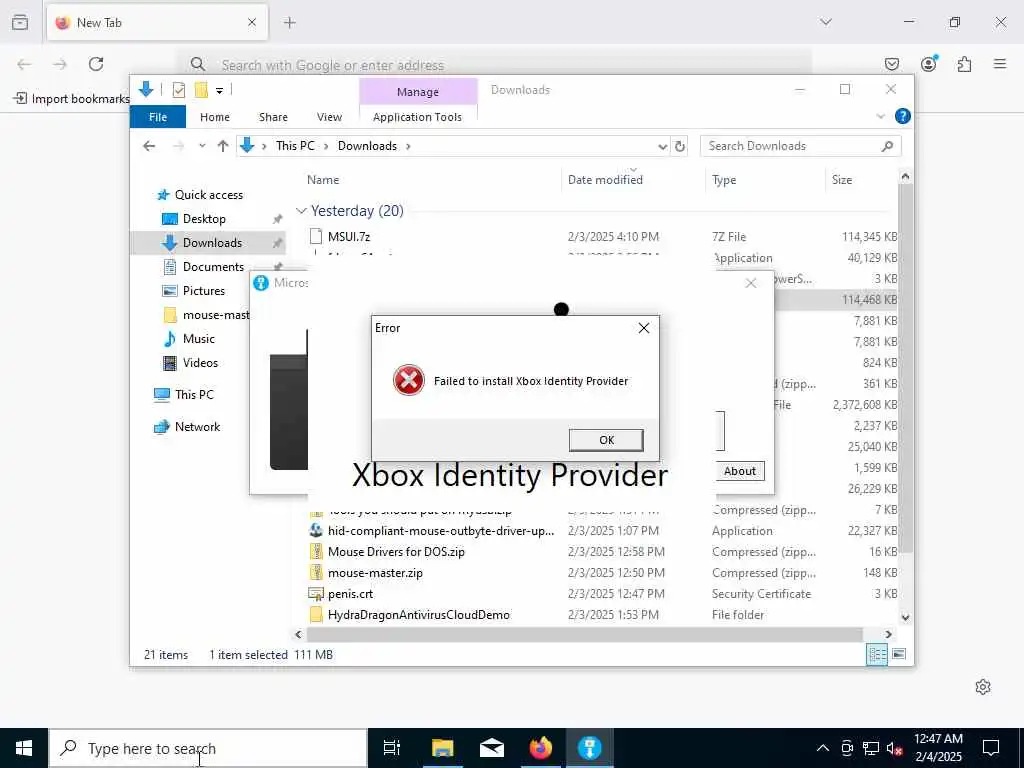Select Videos in the navigation pane
Screen dimensions: 1024x768
coord(200,363)
